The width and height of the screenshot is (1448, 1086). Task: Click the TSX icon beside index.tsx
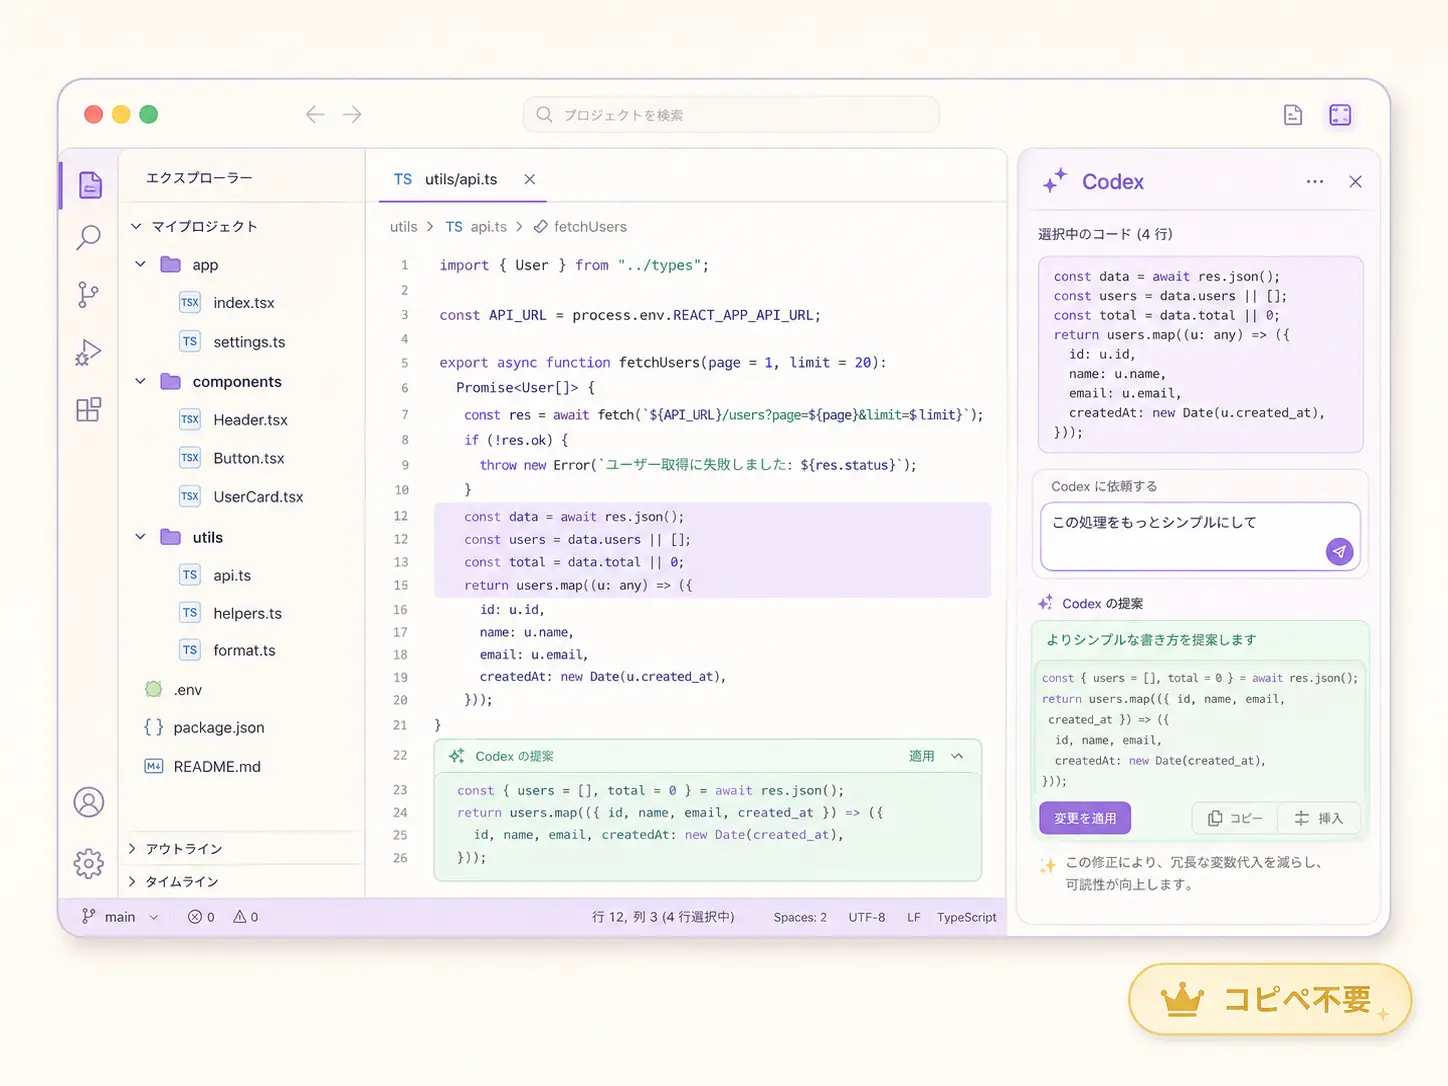click(x=190, y=302)
